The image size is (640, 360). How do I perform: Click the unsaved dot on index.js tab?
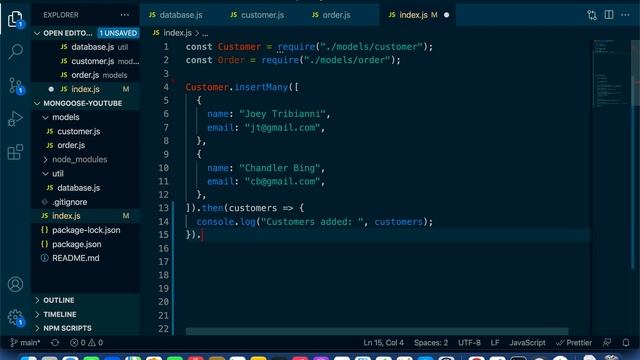tap(446, 15)
